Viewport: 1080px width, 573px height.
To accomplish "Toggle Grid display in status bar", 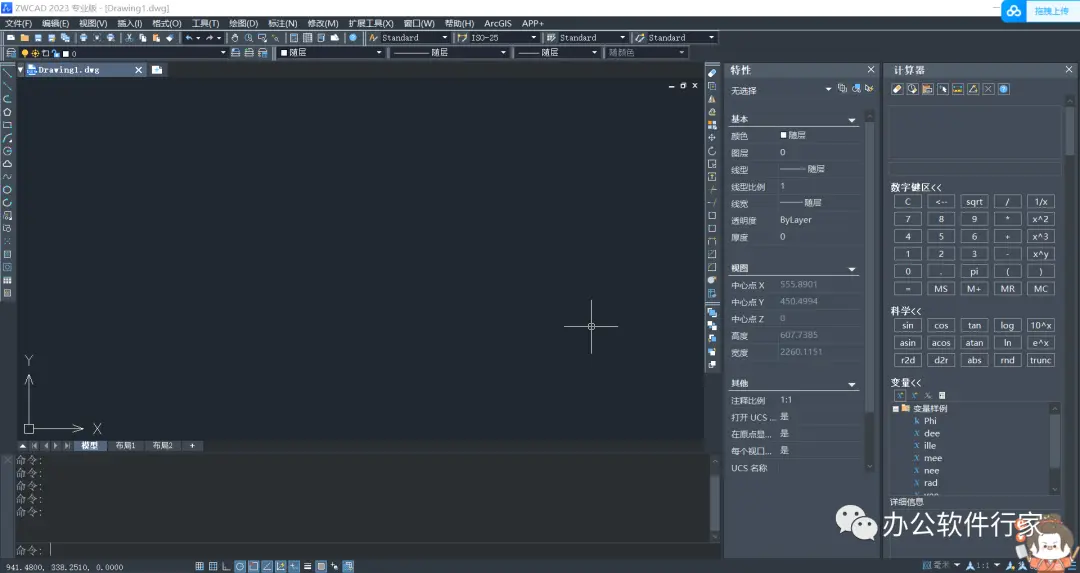I will [213, 566].
